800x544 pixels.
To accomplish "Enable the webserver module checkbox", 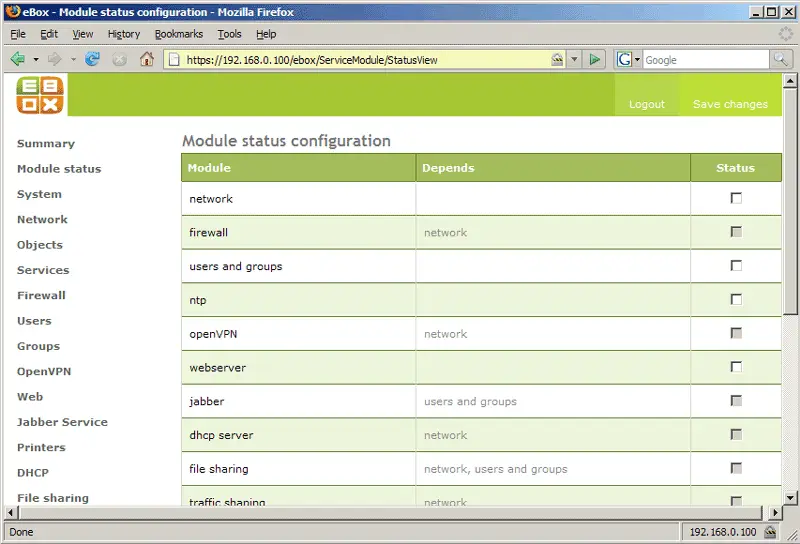I will click(x=736, y=366).
